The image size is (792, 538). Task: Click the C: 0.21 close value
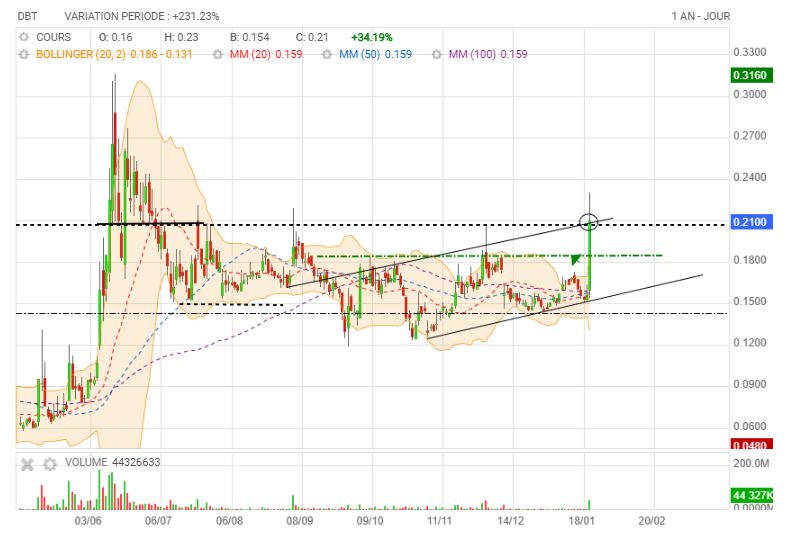click(312, 37)
